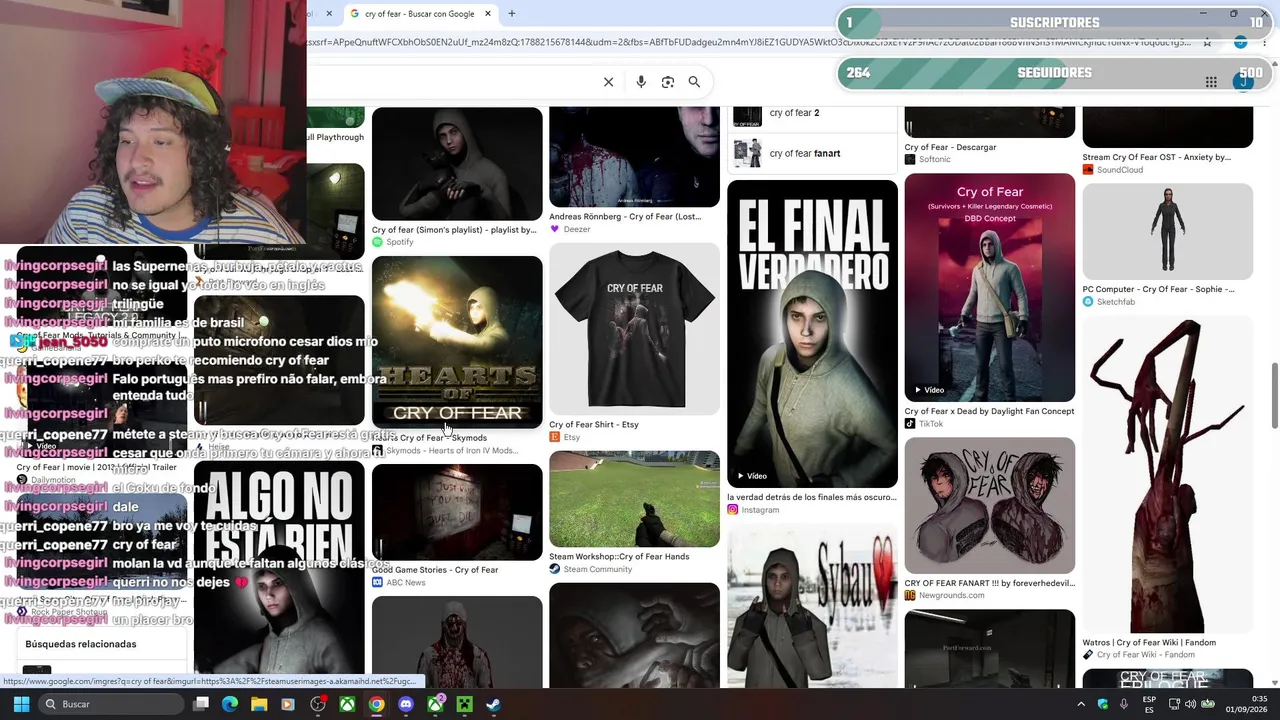The width and height of the screenshot is (1280, 720).
Task: Click the Etsy source icon
Action: (x=555, y=437)
